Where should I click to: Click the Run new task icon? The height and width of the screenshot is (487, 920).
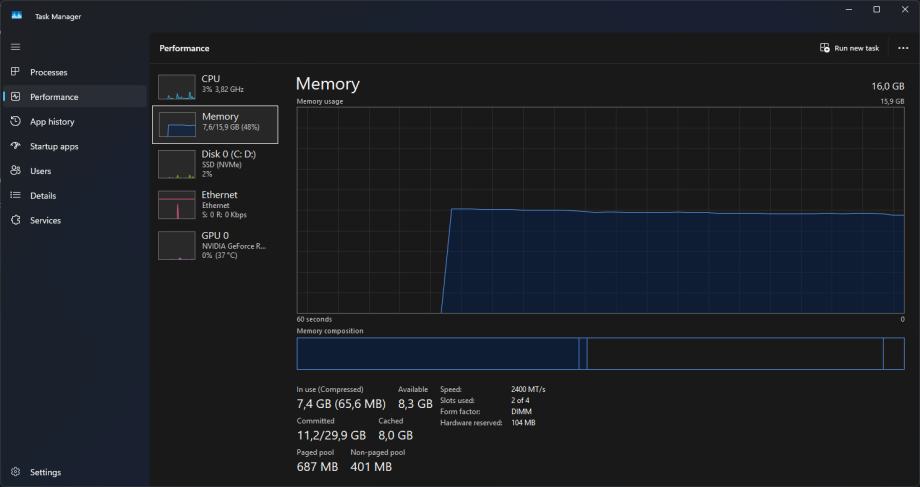tap(824, 48)
